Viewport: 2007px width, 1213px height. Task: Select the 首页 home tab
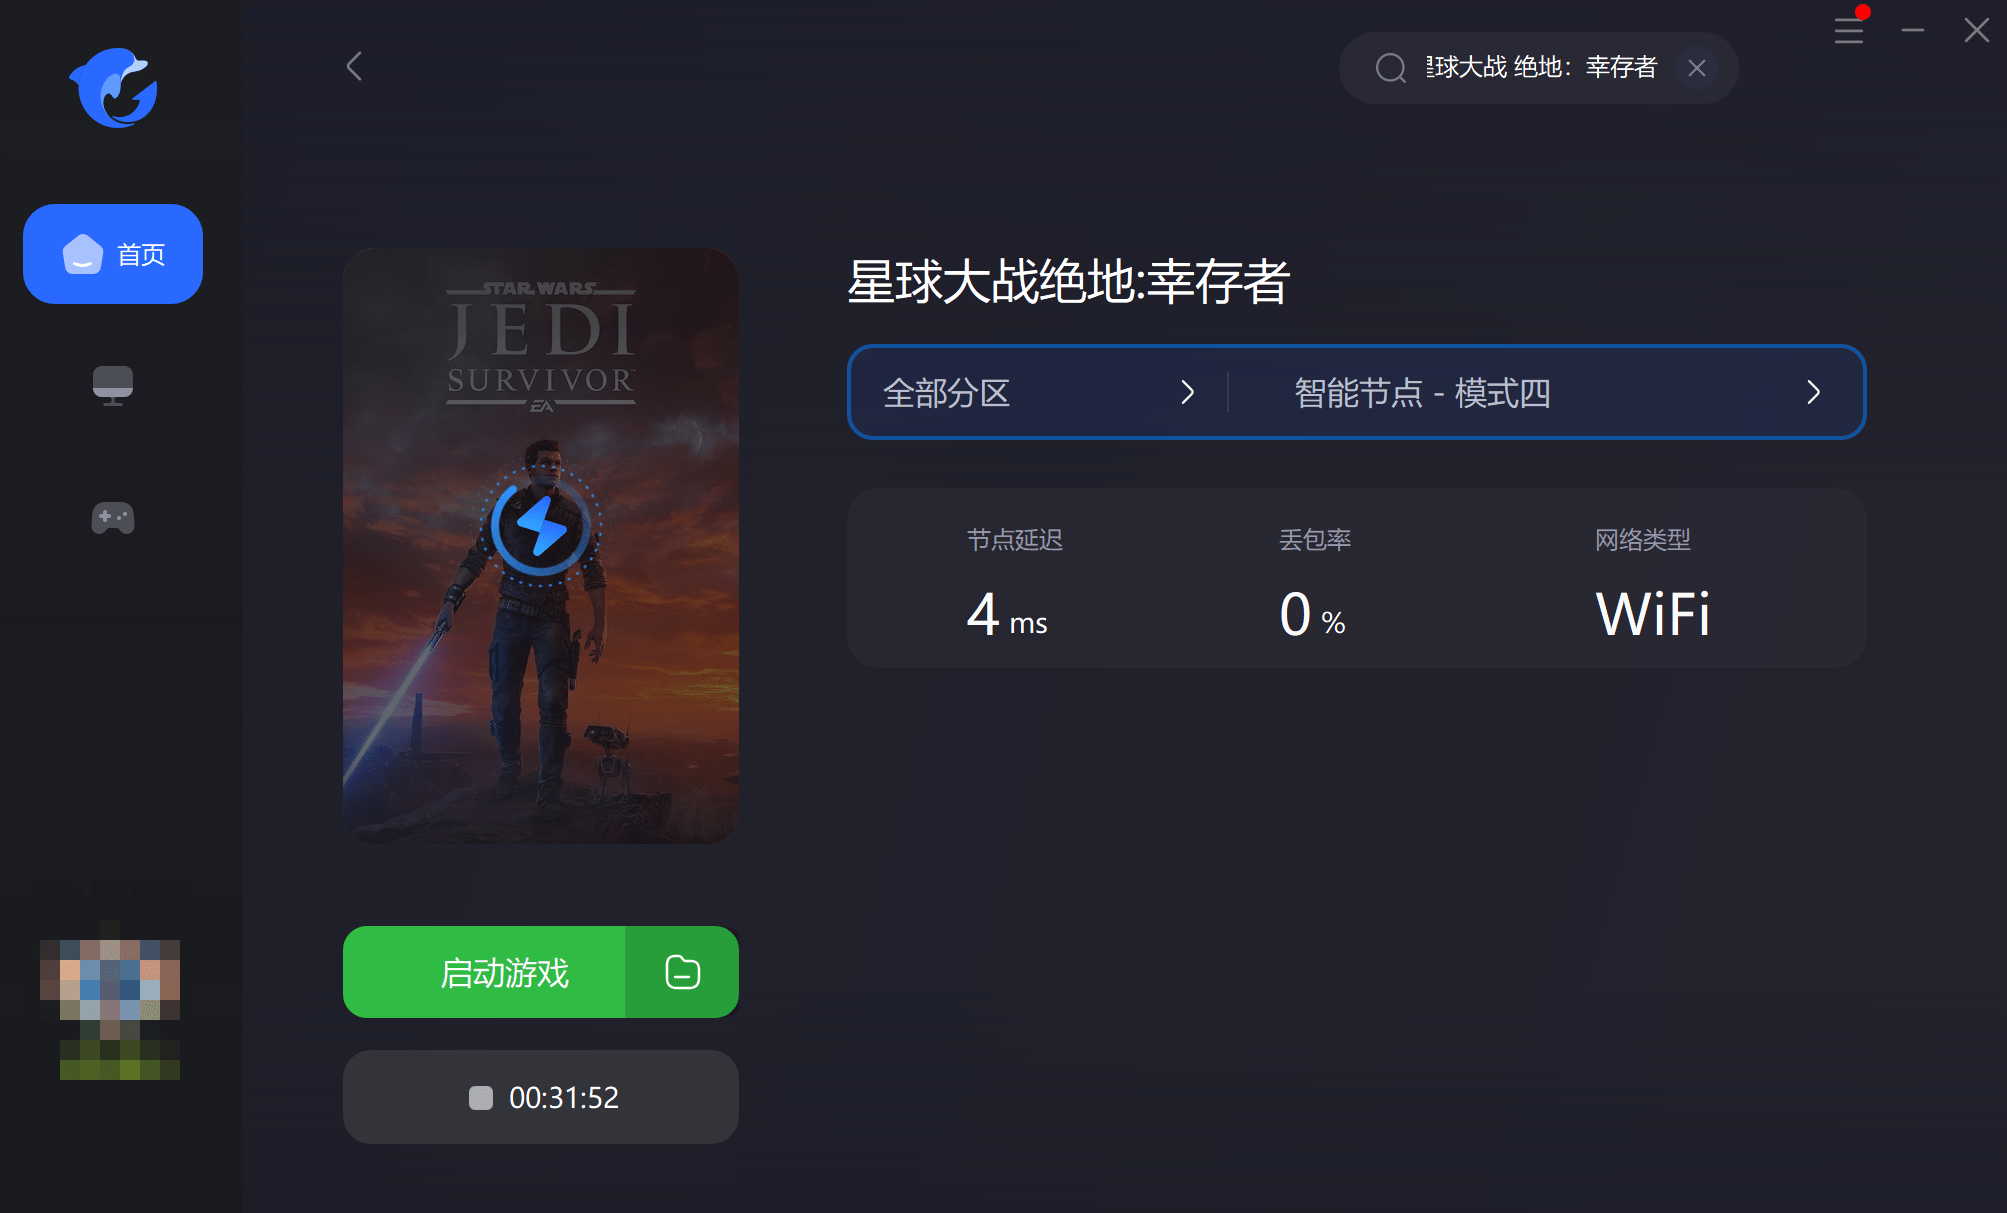[113, 254]
